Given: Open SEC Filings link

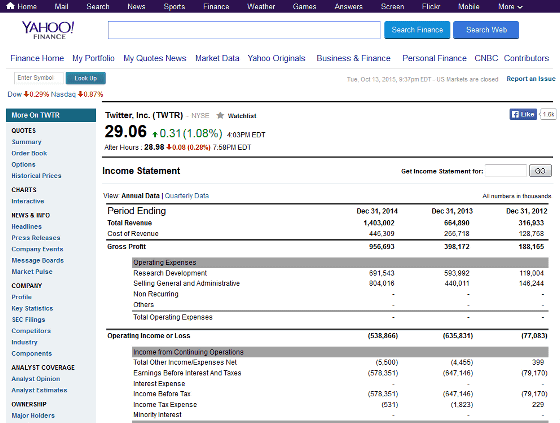Looking at the screenshot, I should pyautogui.click(x=28, y=320).
